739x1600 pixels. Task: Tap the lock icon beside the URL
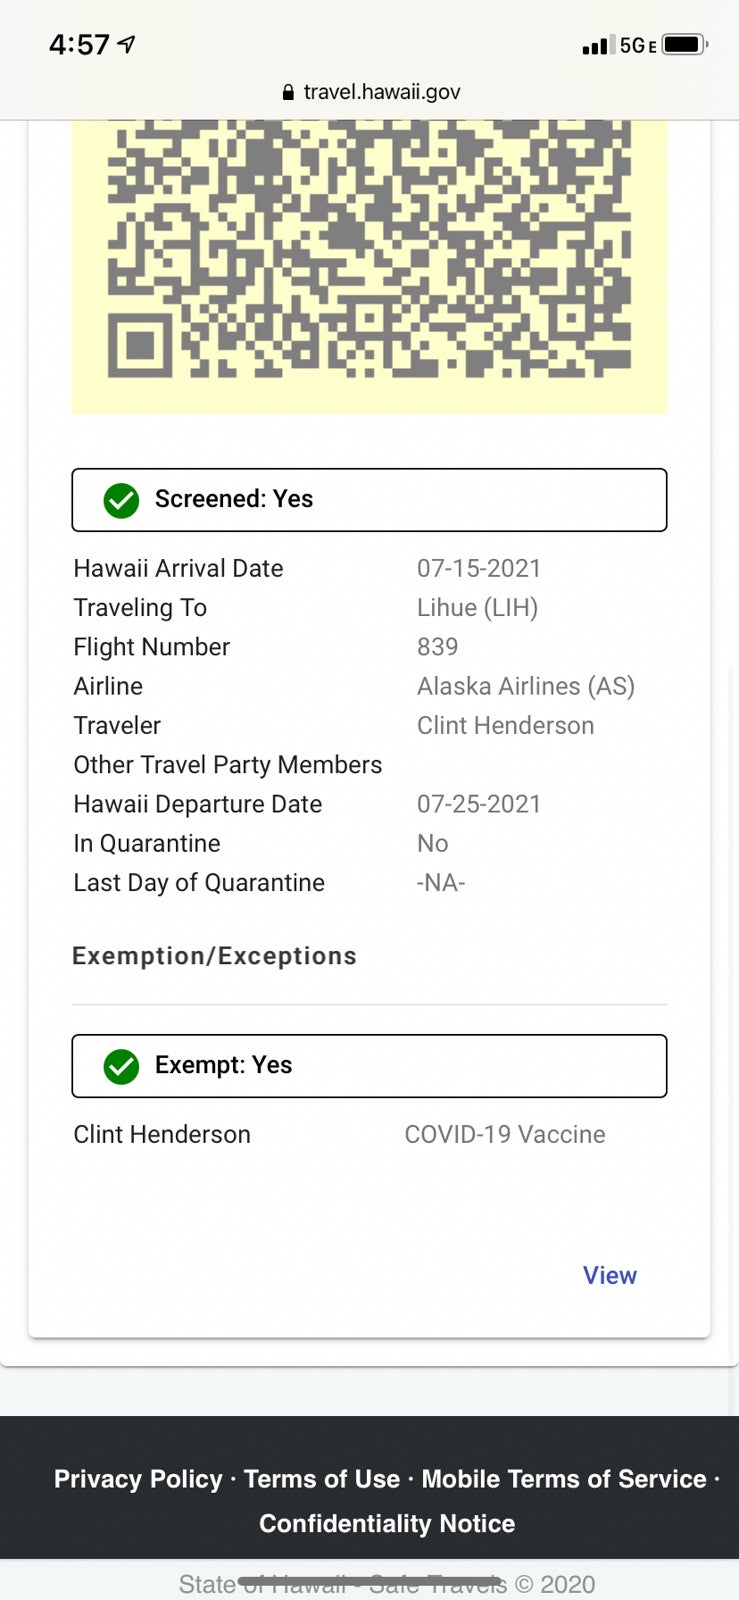tap(288, 92)
